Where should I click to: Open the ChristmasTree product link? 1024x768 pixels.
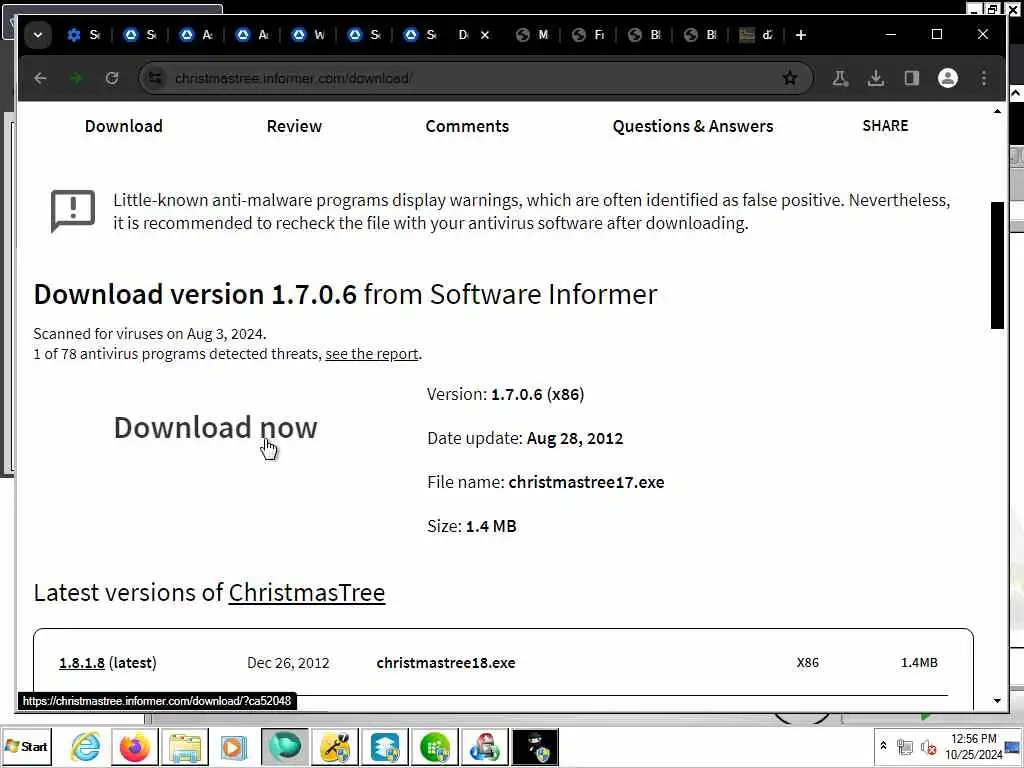(x=307, y=592)
